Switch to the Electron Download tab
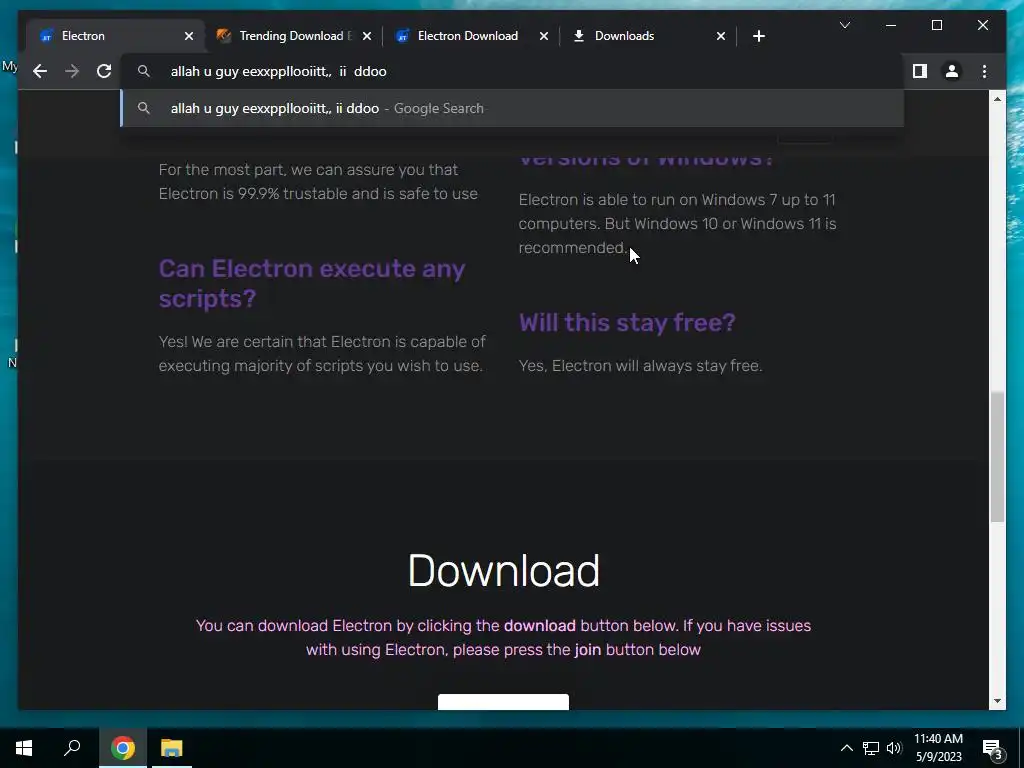Viewport: 1024px width, 768px height. 471,36
